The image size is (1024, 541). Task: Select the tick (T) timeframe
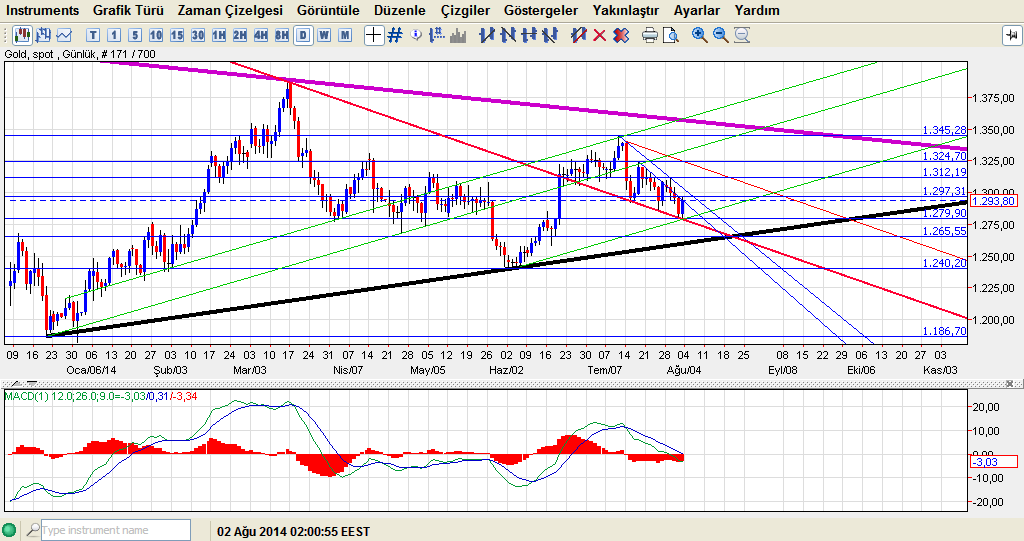[x=93, y=35]
